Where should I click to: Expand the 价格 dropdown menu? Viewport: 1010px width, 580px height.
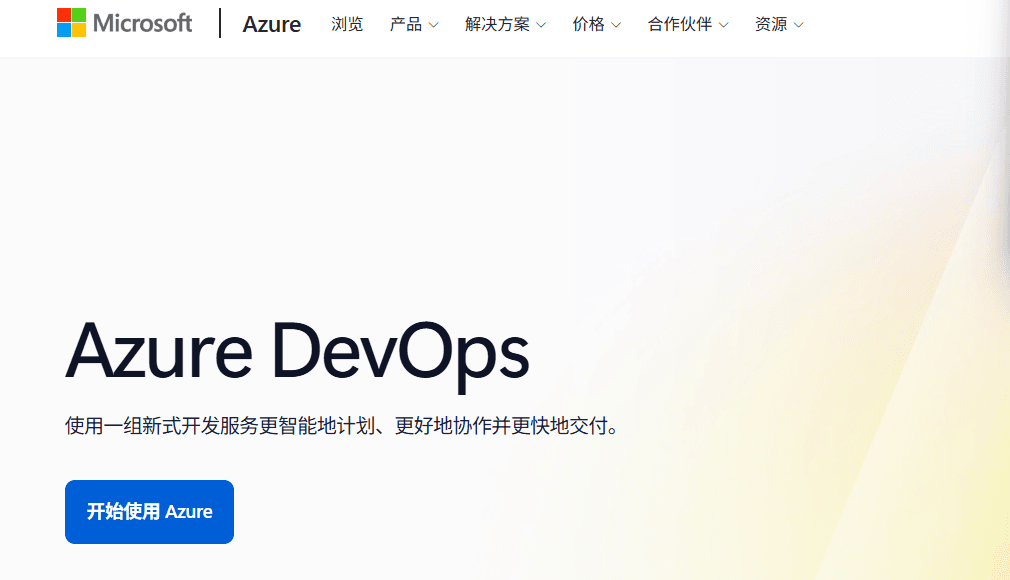click(x=596, y=24)
